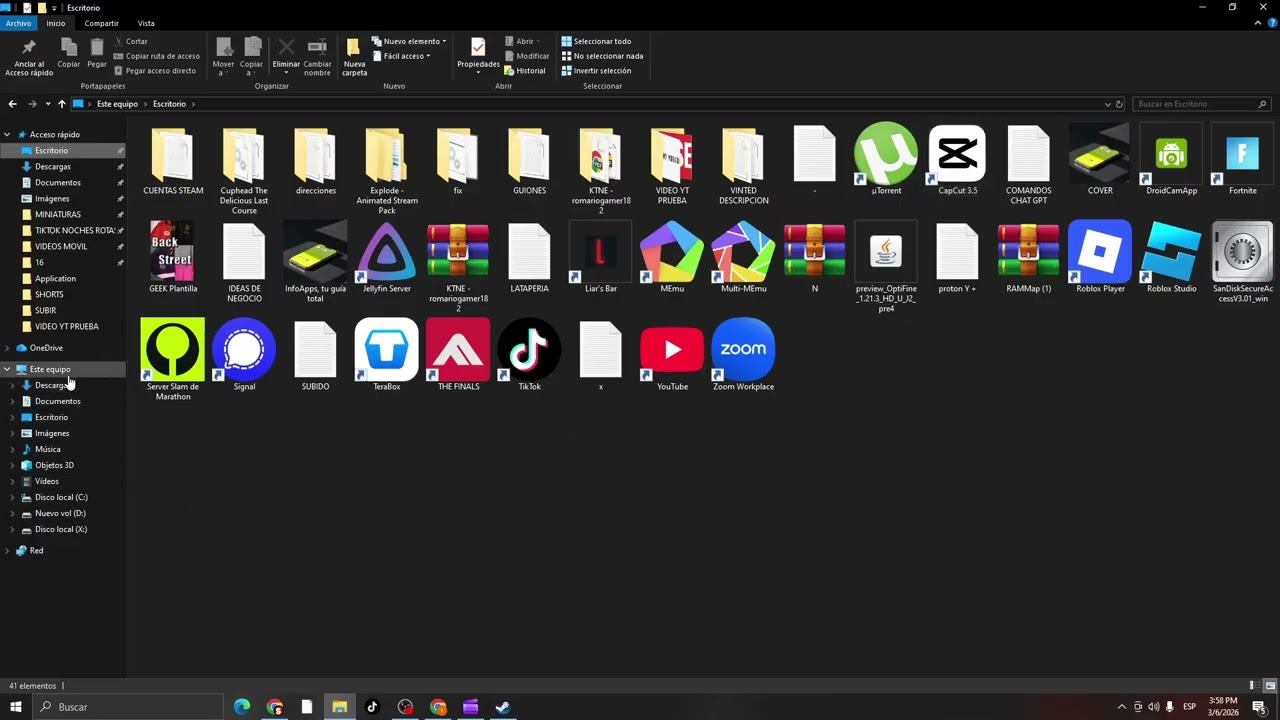Click Pegar acceso directo

pos(155,71)
